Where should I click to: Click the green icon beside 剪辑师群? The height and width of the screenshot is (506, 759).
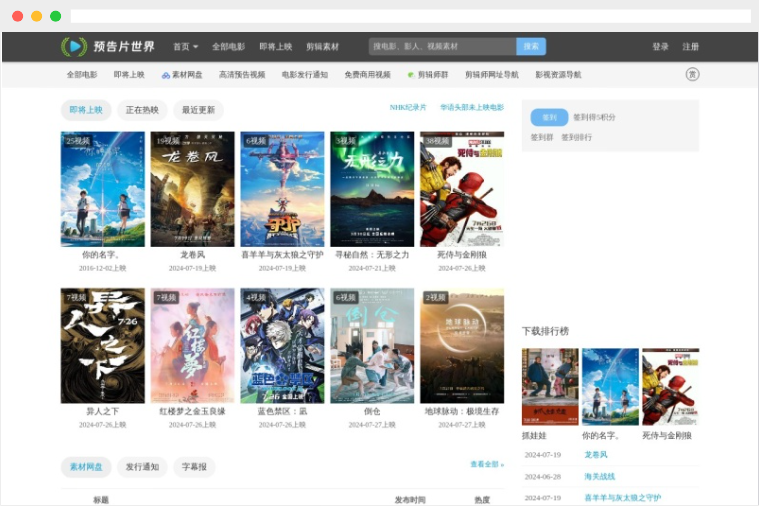[410, 75]
